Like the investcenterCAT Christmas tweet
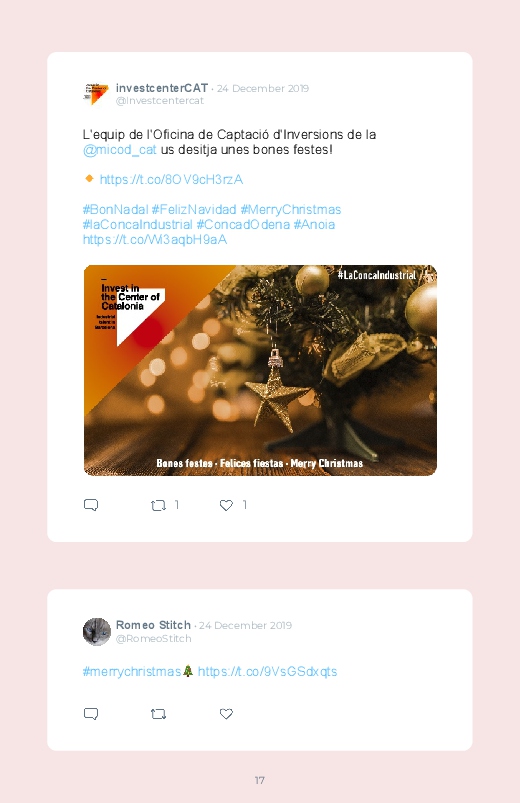 tap(226, 505)
